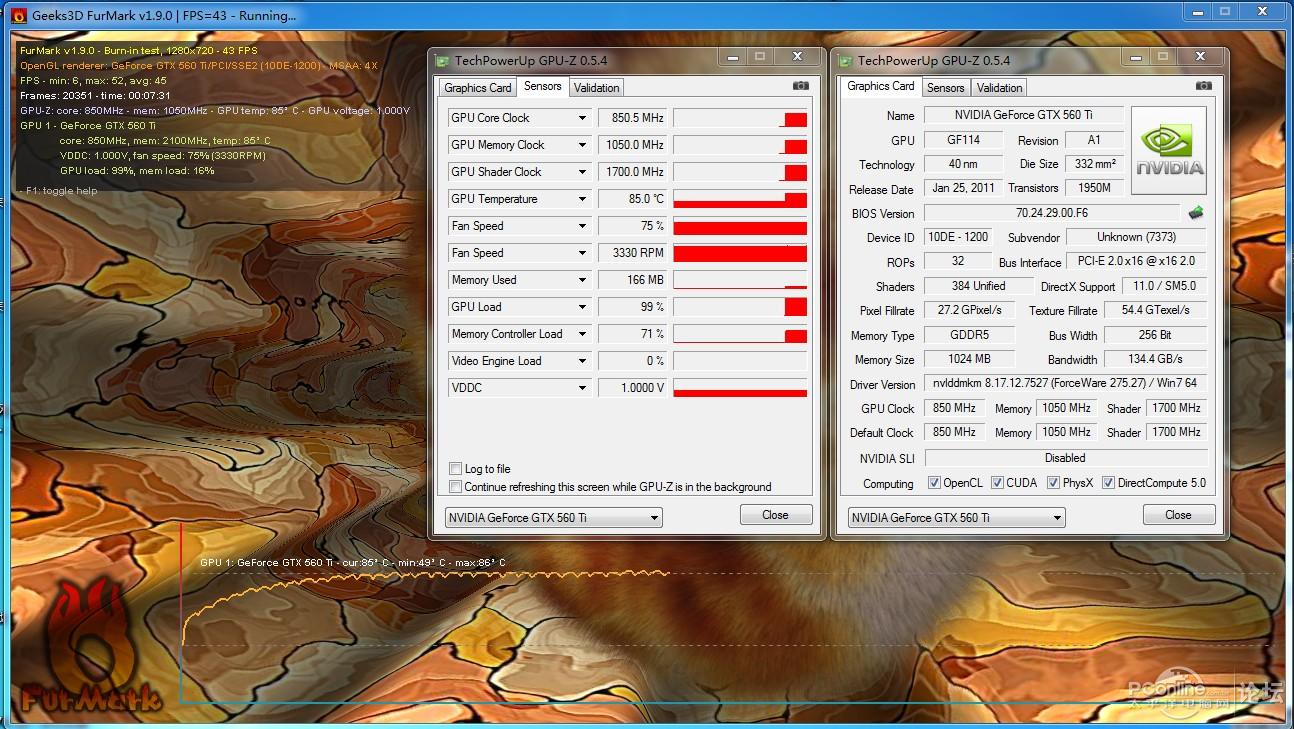Minimize the FurMark window

pyautogui.click(x=1198, y=12)
